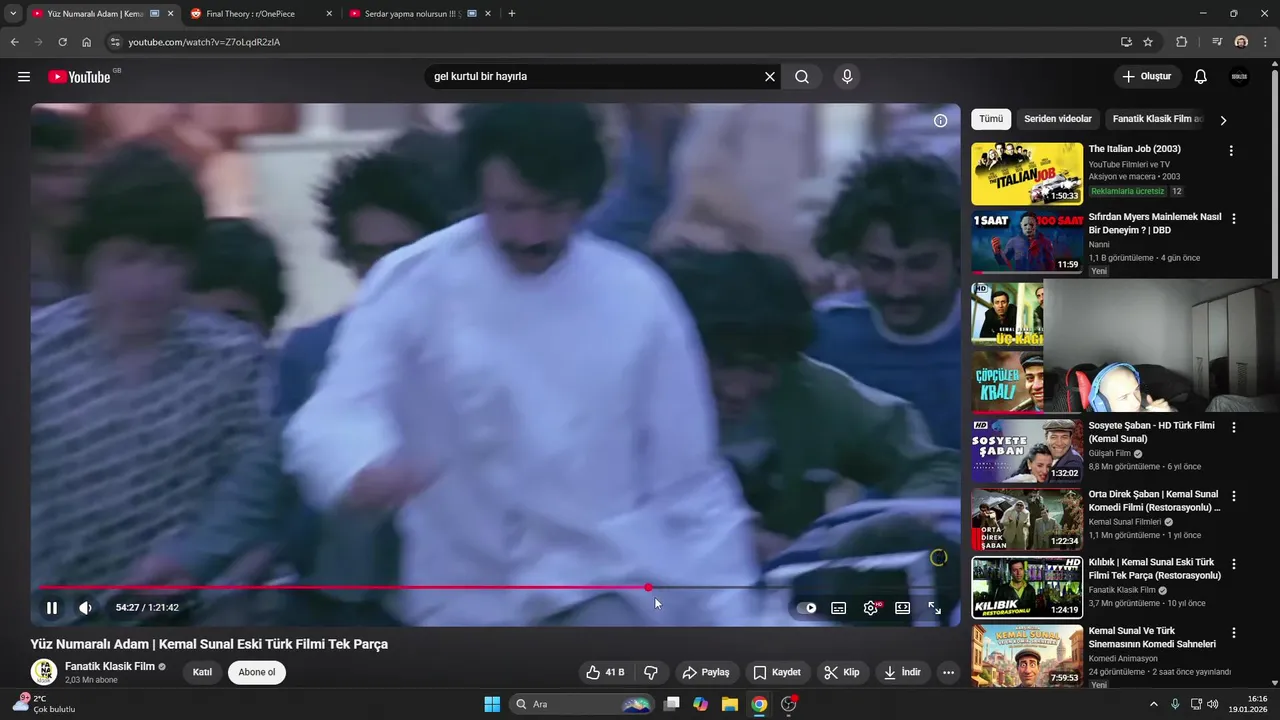The image size is (1280, 720).
Task: Share the video with Paylaş
Action: [705, 672]
